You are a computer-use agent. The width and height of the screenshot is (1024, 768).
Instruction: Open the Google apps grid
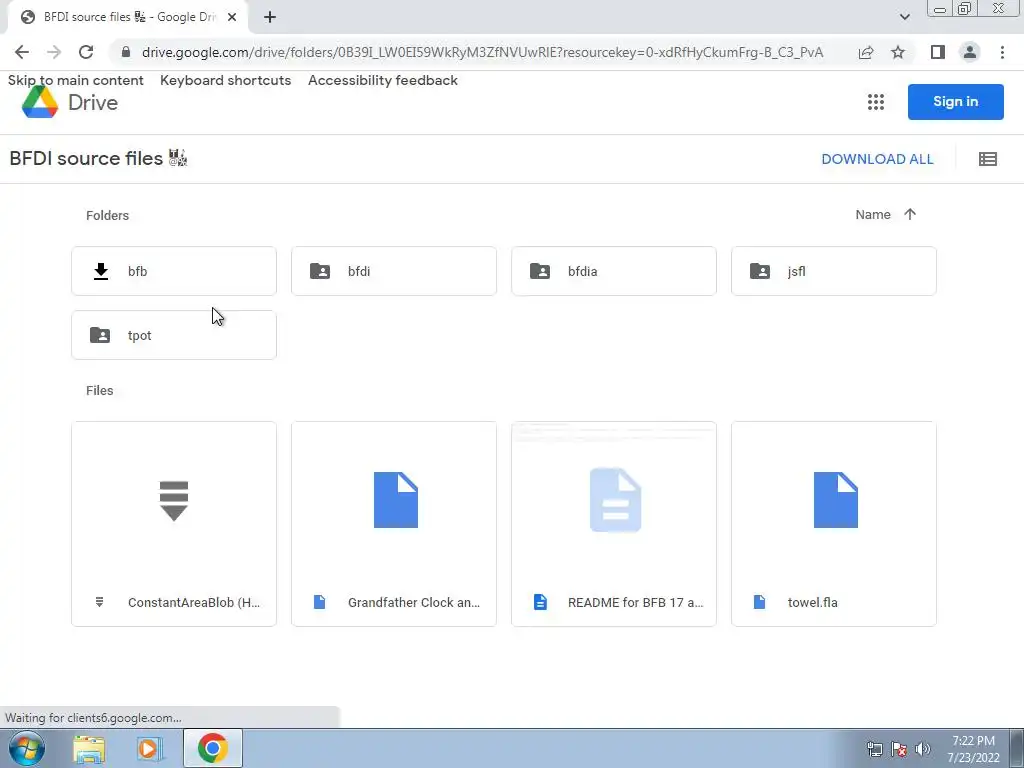(x=876, y=102)
